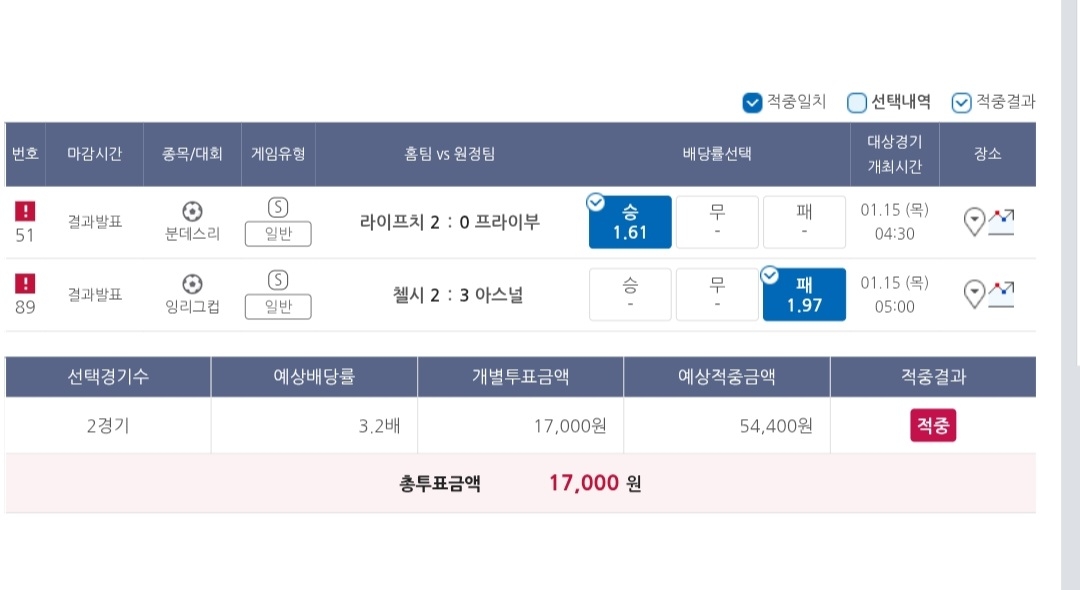Show the trend chart icon for match 89

1001,294
